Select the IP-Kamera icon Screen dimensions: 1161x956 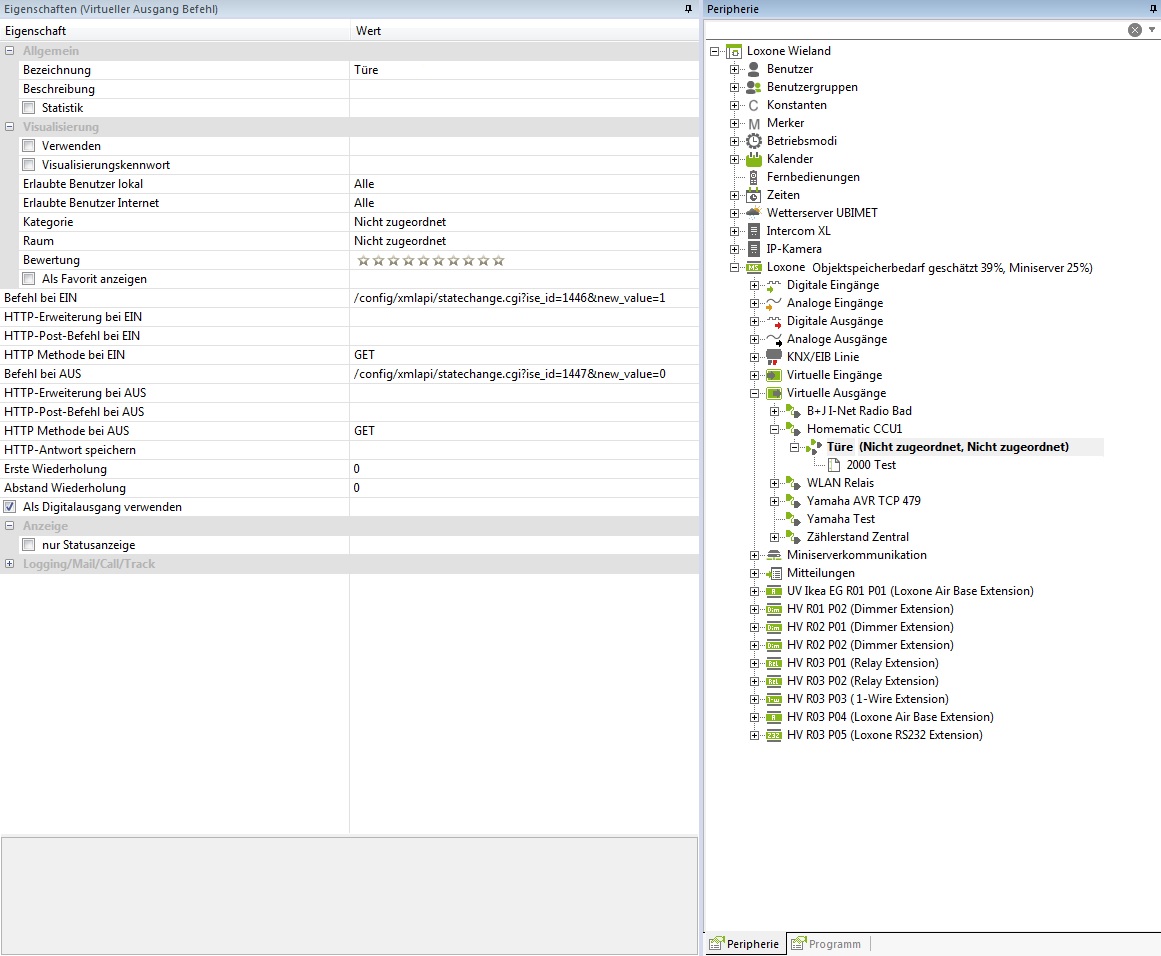[x=754, y=249]
